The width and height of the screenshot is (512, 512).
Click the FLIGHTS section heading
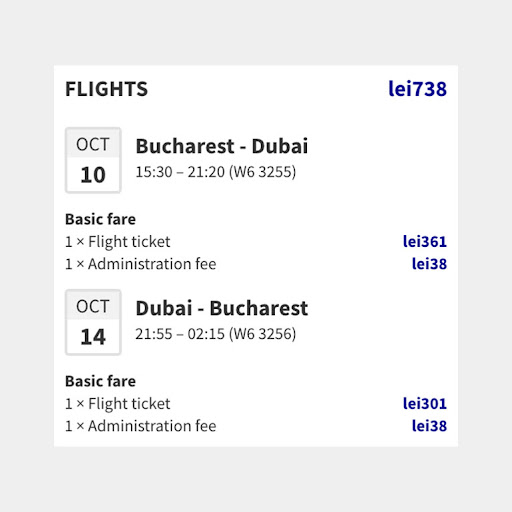[x=106, y=89]
